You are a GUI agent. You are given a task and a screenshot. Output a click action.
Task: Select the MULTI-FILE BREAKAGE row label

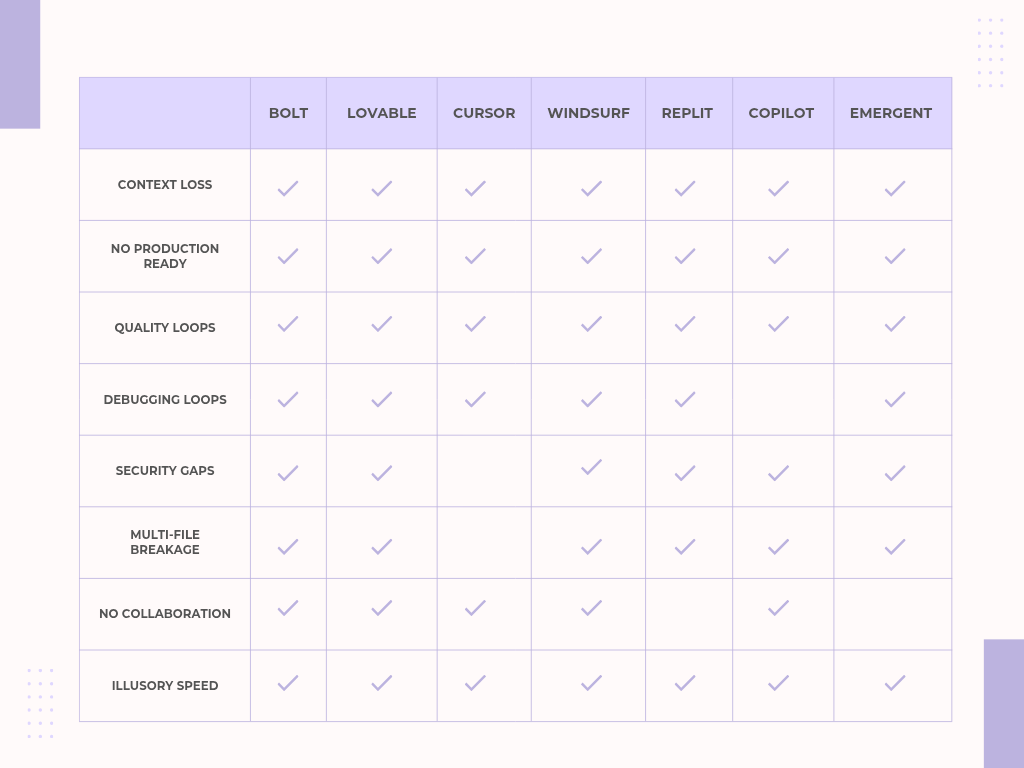click(x=165, y=542)
